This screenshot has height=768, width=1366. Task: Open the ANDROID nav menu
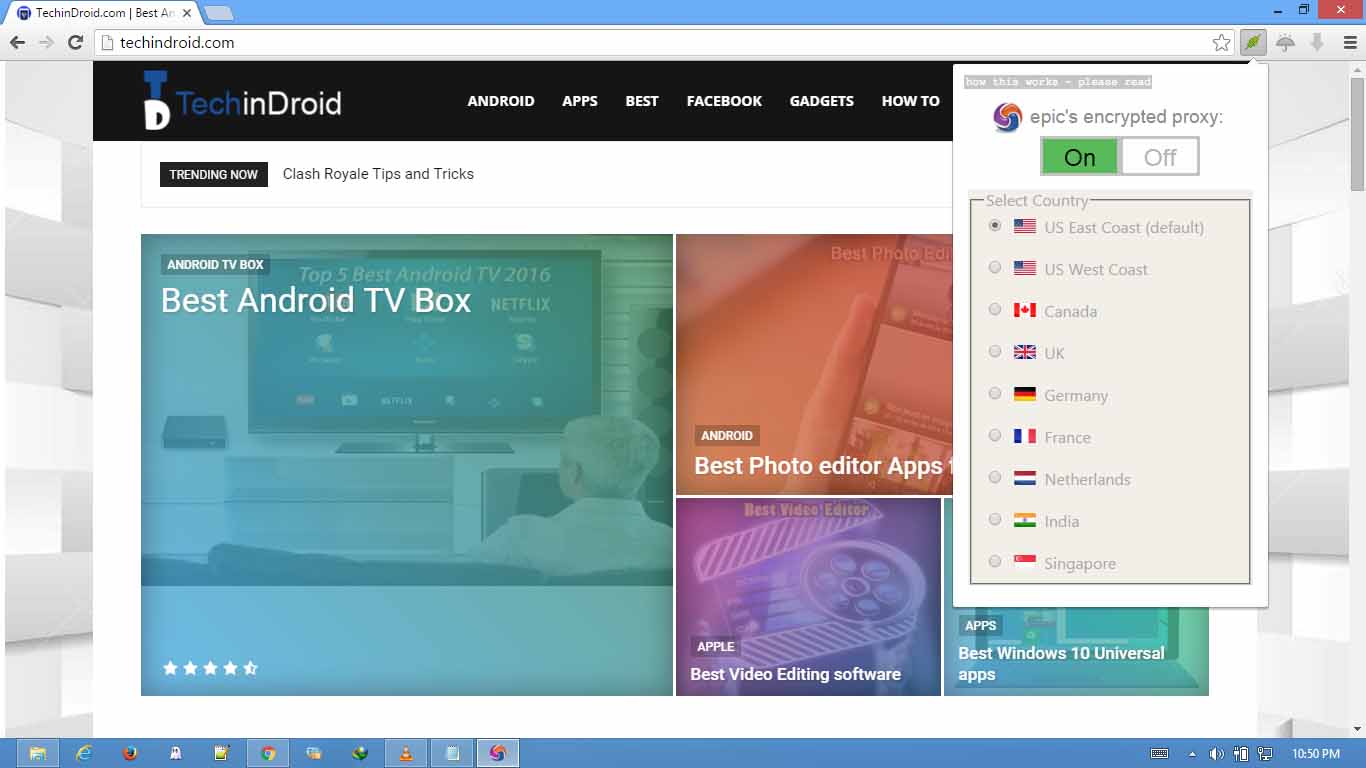pos(501,101)
